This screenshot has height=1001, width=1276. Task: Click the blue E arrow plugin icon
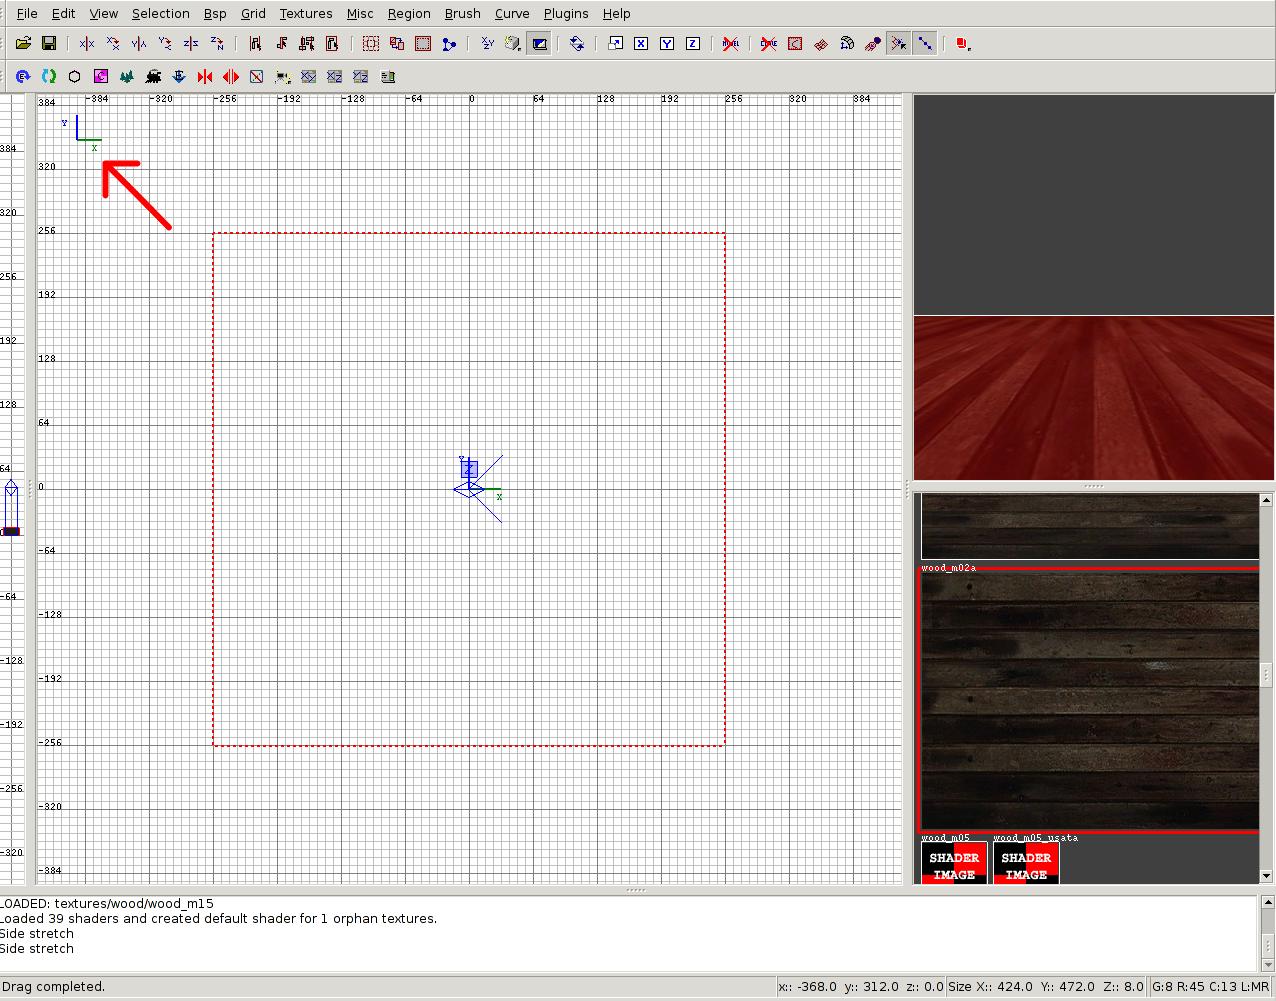pyautogui.click(x=23, y=76)
